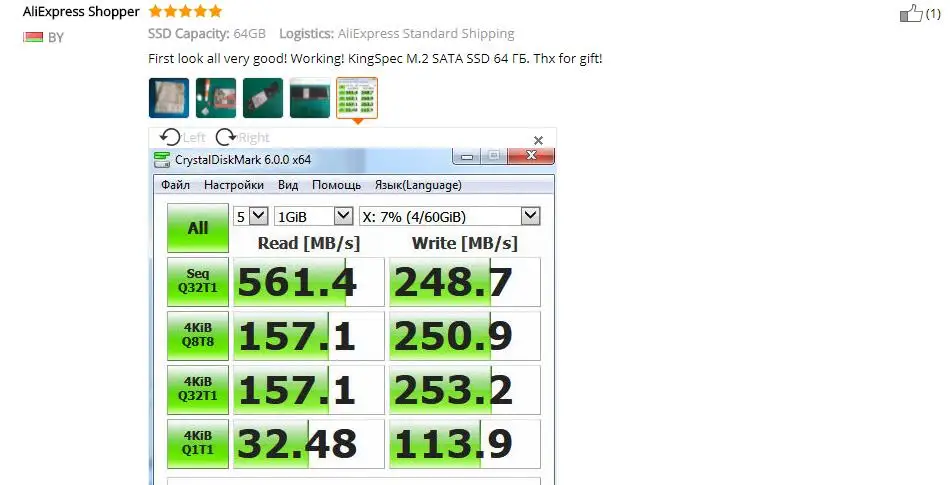
Task: Click the Belarus country flag icon
Action: pyautogui.click(x=33, y=38)
